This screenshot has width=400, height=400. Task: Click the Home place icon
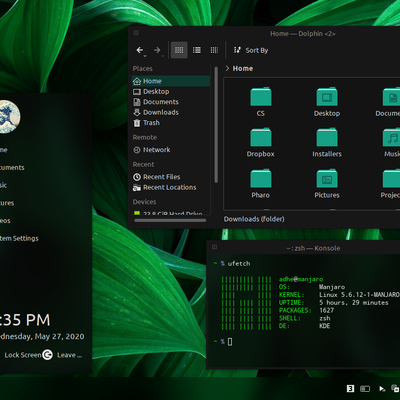[x=137, y=81]
